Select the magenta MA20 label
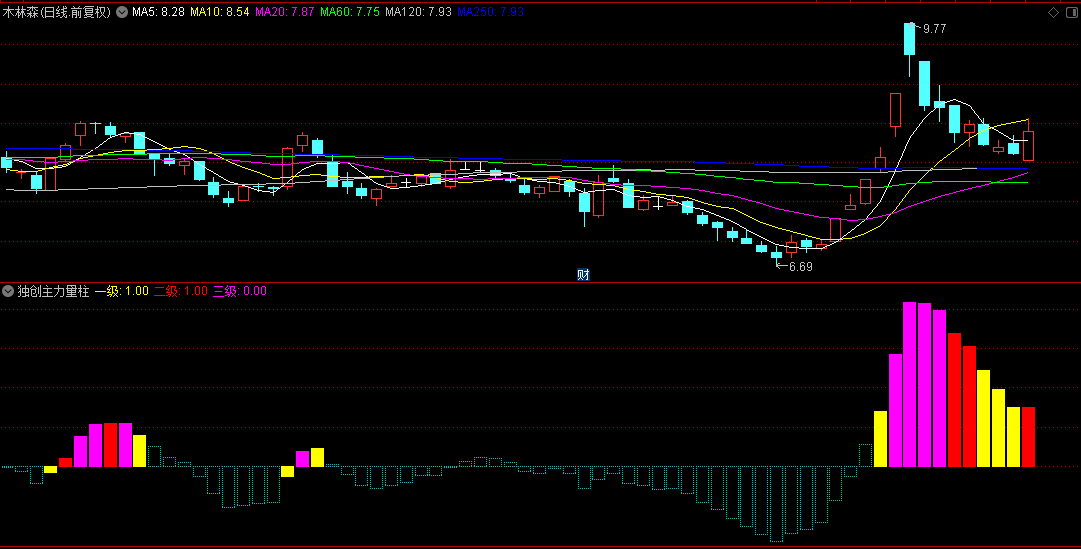Viewport: 1081px width, 549px height. point(284,12)
